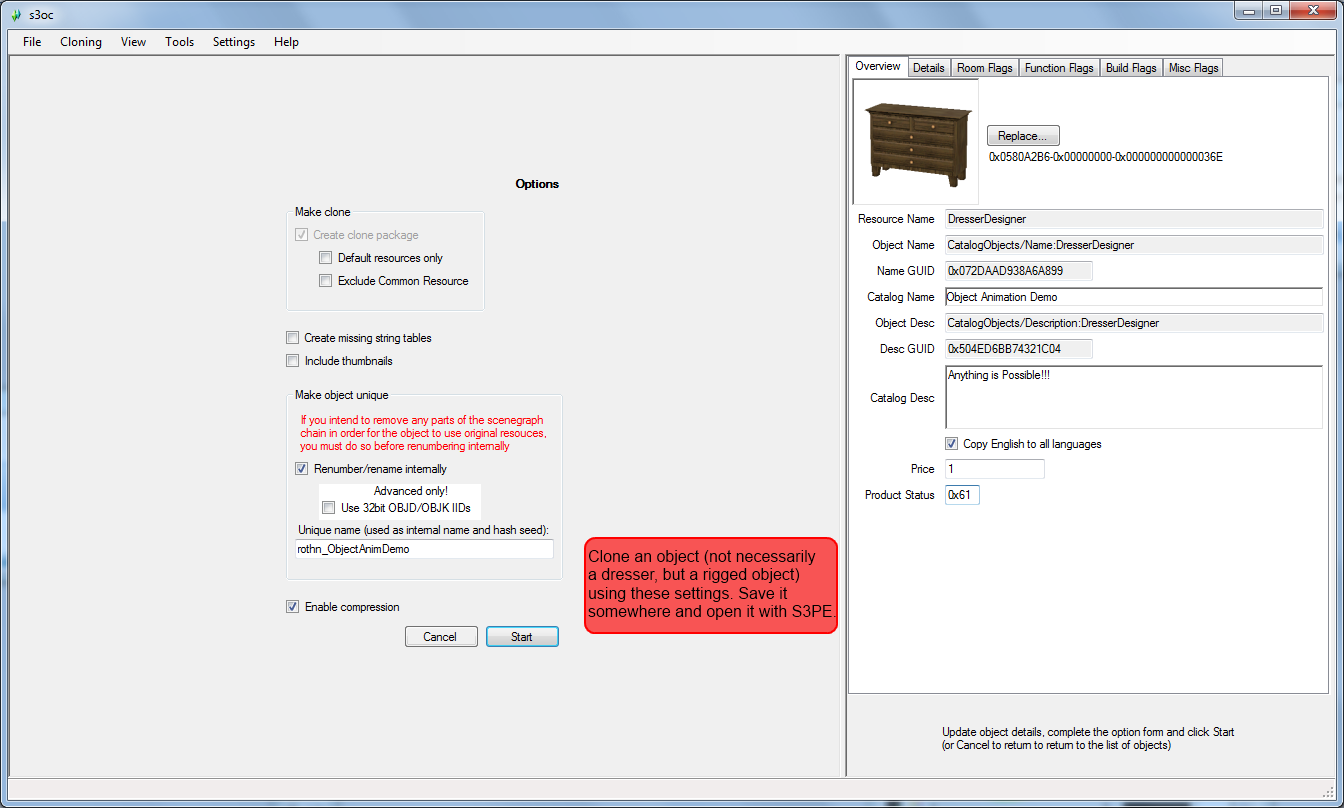Click the s3oc app icon in title bar
Viewport: 1344px width, 808px height.
pyautogui.click(x=15, y=15)
